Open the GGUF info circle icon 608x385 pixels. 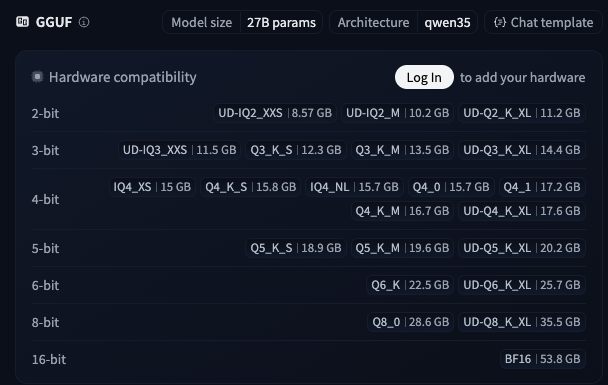tap(84, 22)
